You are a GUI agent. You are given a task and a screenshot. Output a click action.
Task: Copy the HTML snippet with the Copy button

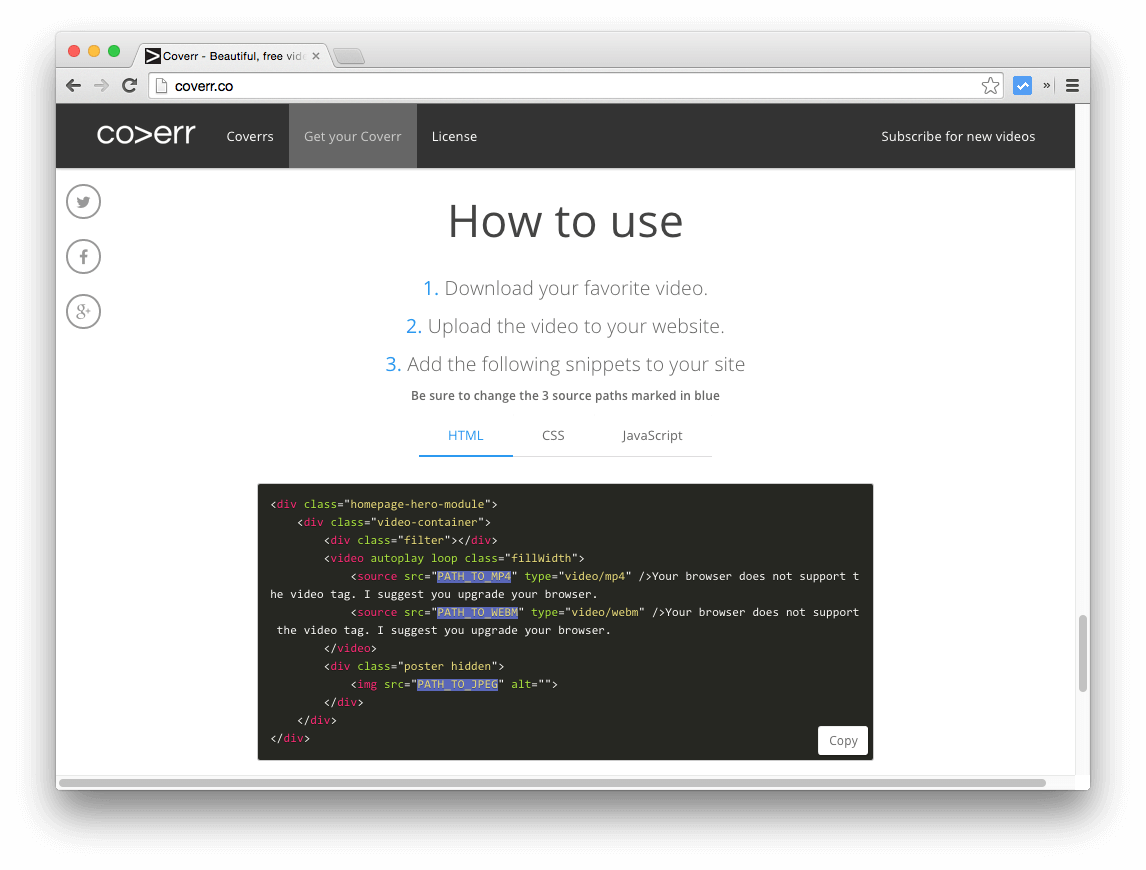(x=842, y=740)
